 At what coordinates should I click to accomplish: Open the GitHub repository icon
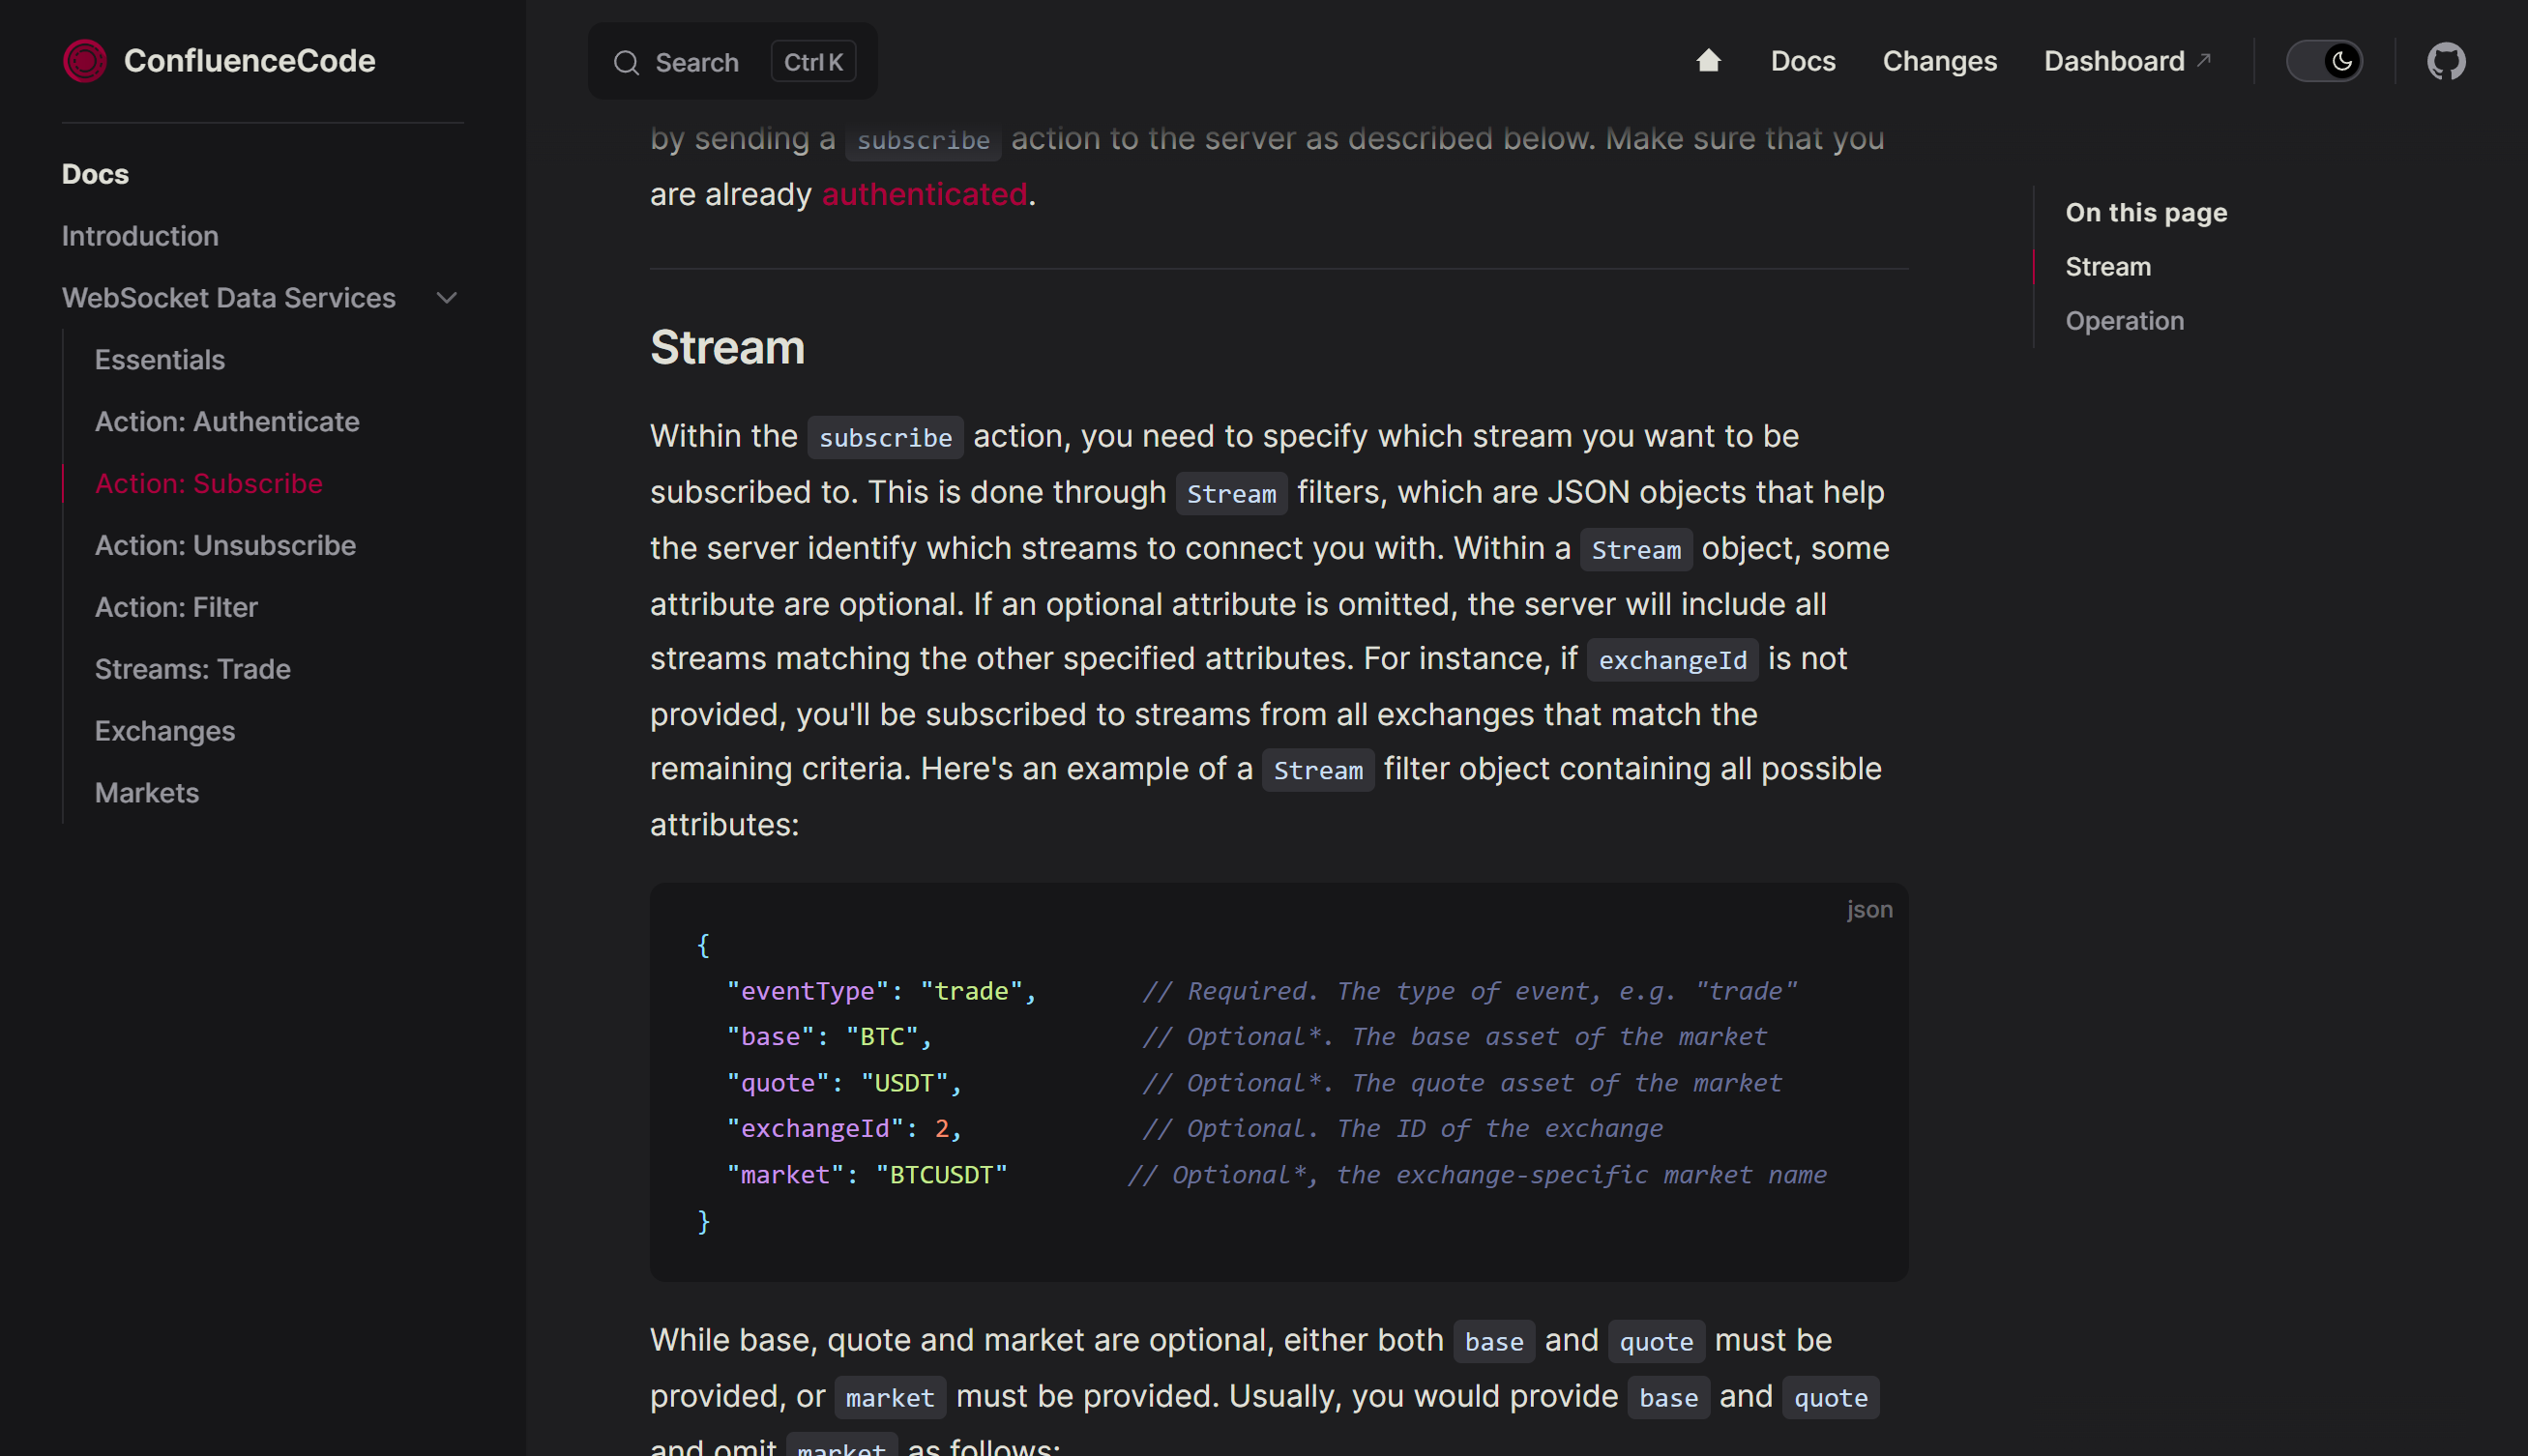[x=2445, y=62]
